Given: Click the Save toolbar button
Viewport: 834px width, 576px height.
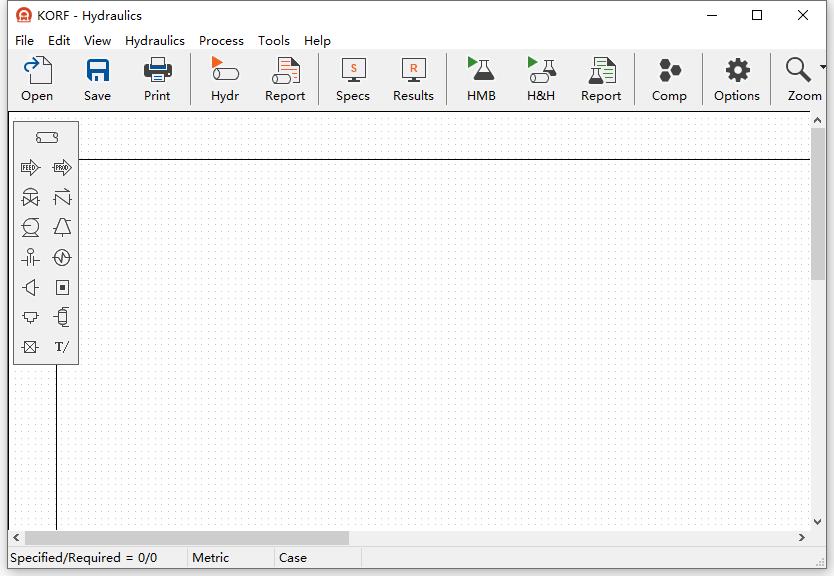Looking at the screenshot, I should 97,79.
